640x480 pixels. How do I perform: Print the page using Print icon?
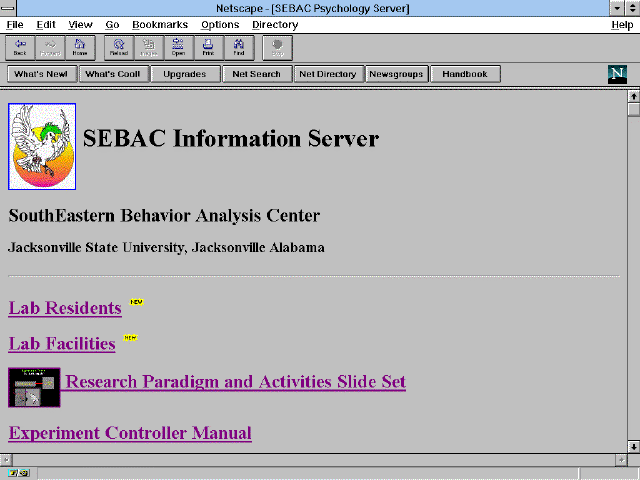pos(209,48)
